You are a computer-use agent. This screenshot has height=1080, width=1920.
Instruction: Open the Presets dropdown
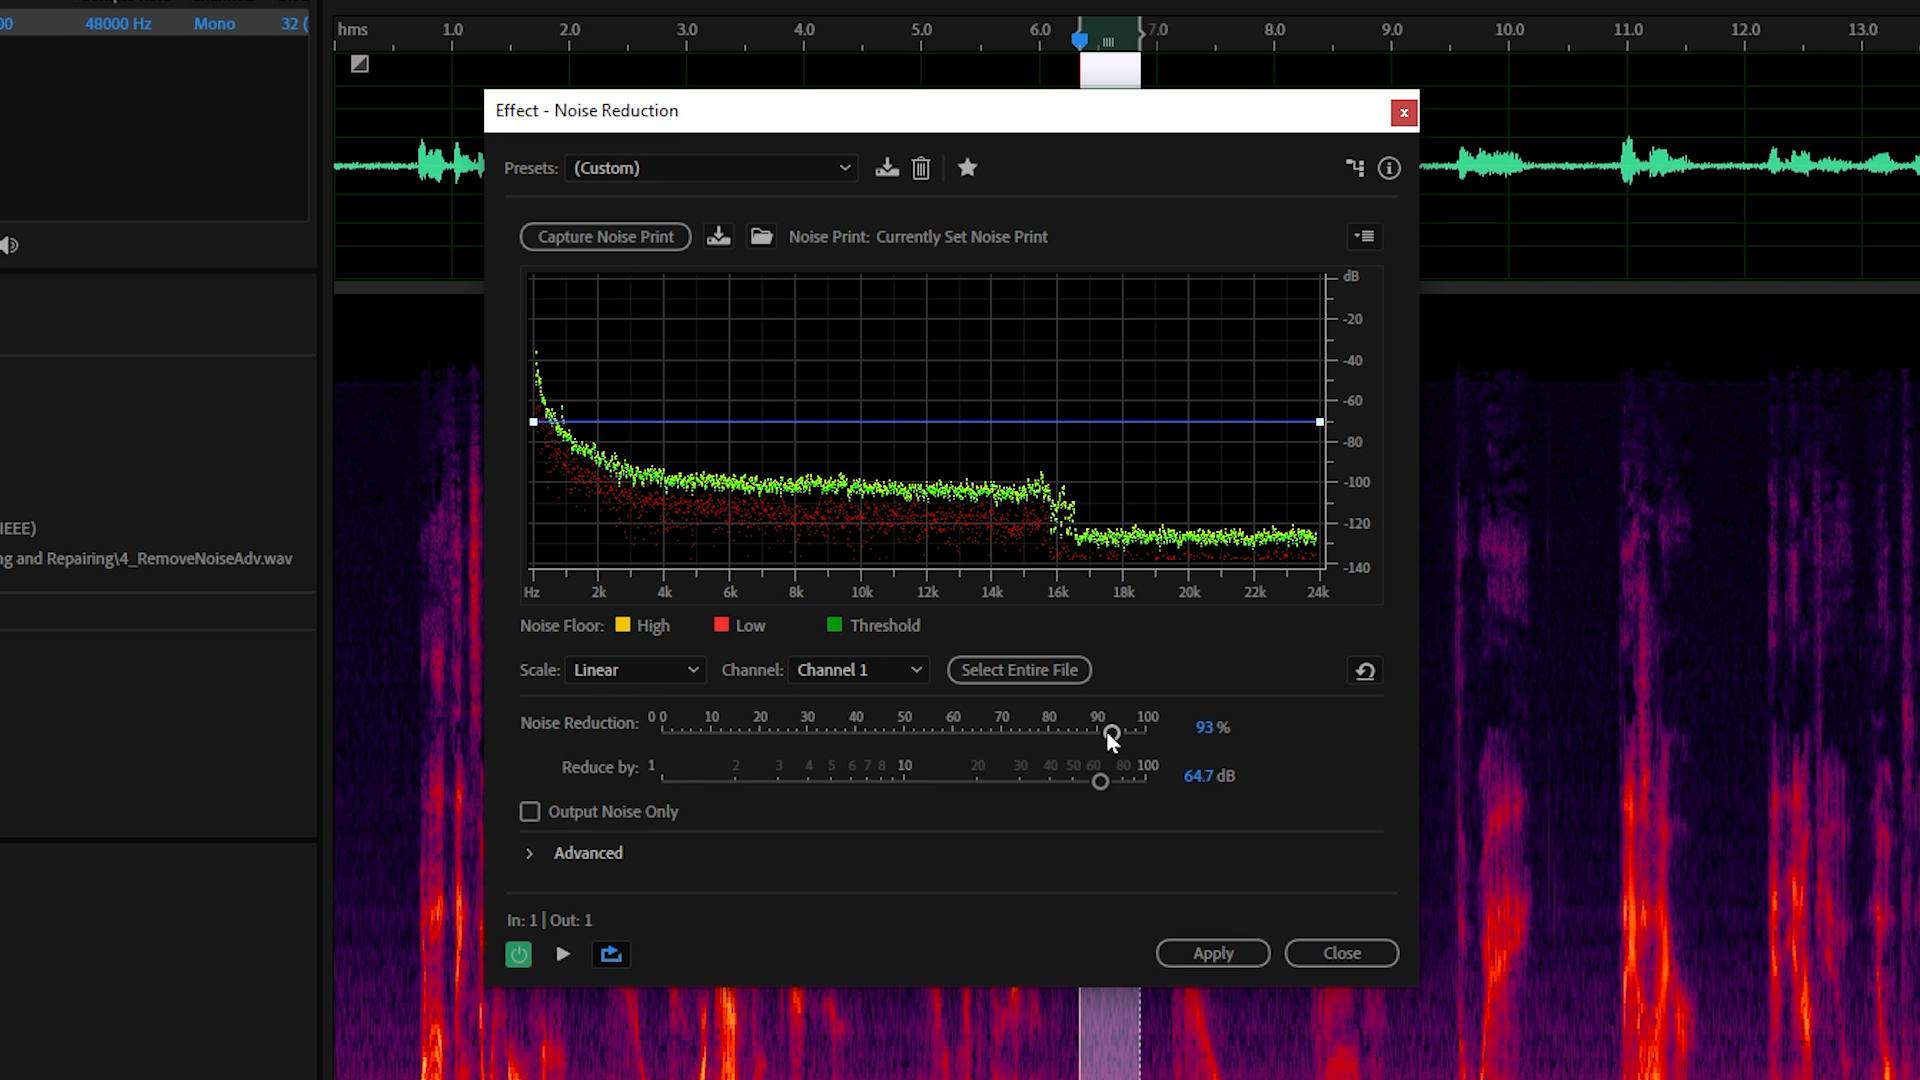712,168
